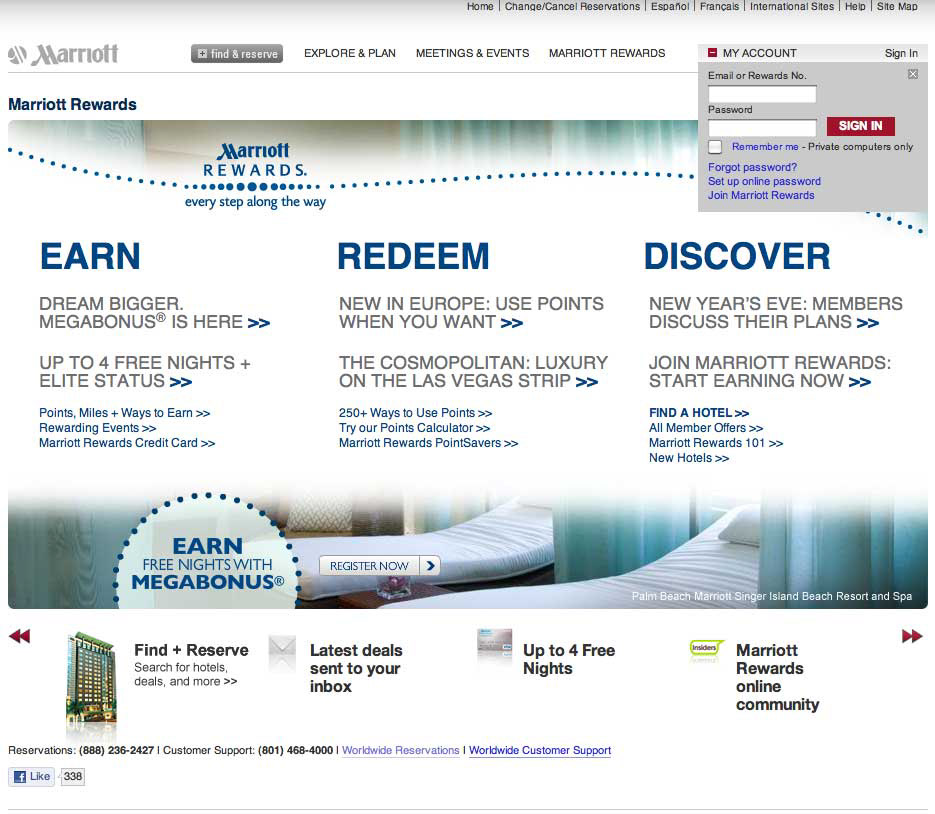935x814 pixels.
Task: Click the Marriott logo
Action: pos(63,55)
